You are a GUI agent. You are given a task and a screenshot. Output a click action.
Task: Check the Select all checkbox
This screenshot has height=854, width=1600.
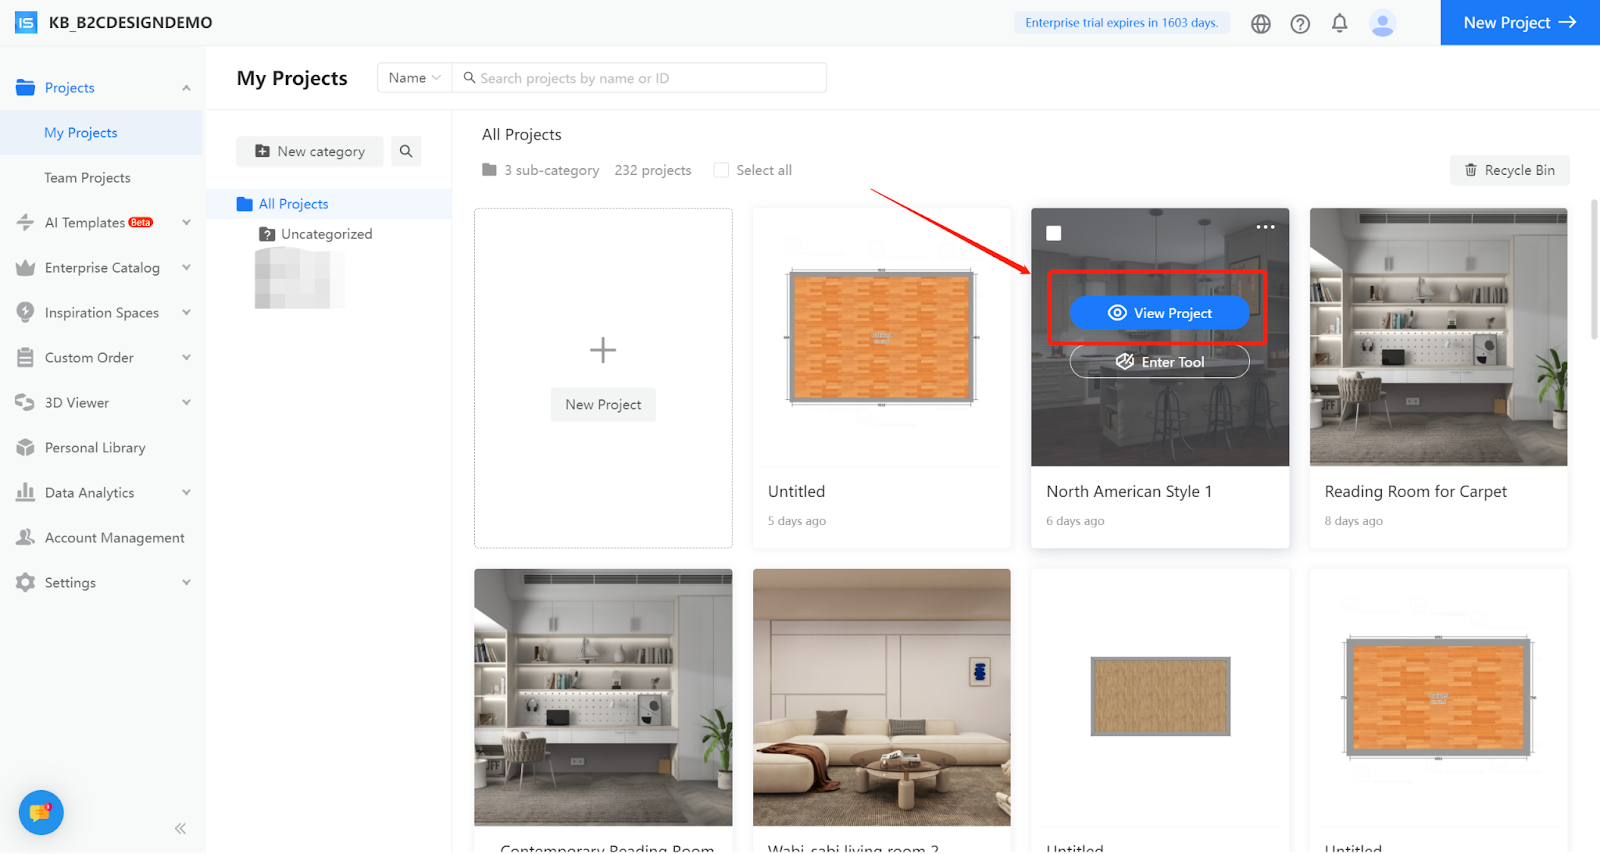click(721, 170)
